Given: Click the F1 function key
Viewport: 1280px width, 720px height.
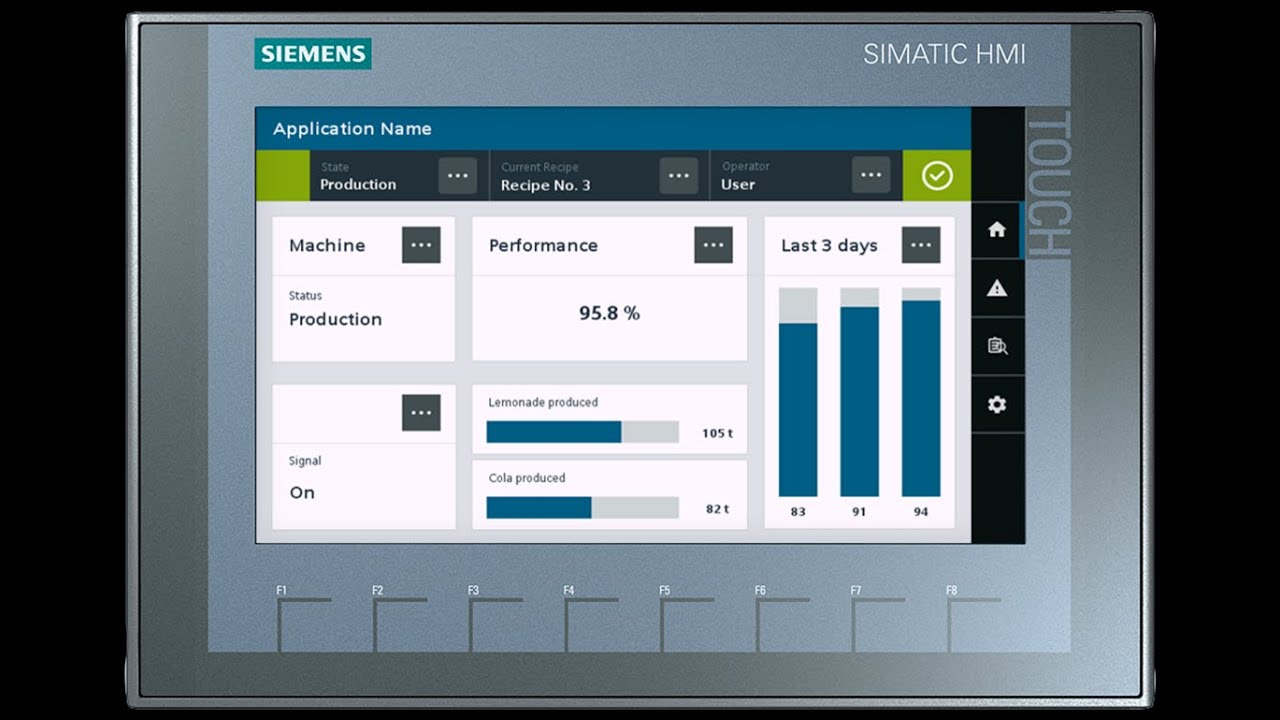Looking at the screenshot, I should click(304, 620).
